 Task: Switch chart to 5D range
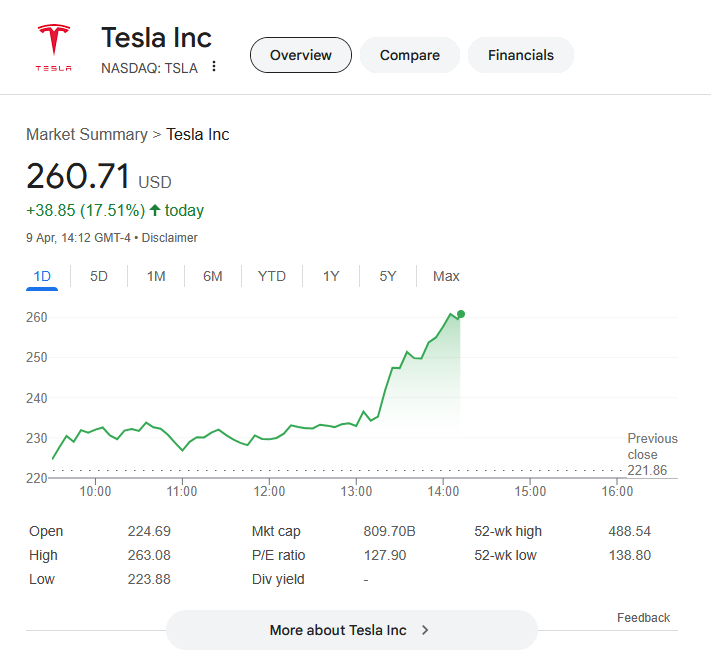[x=99, y=276]
